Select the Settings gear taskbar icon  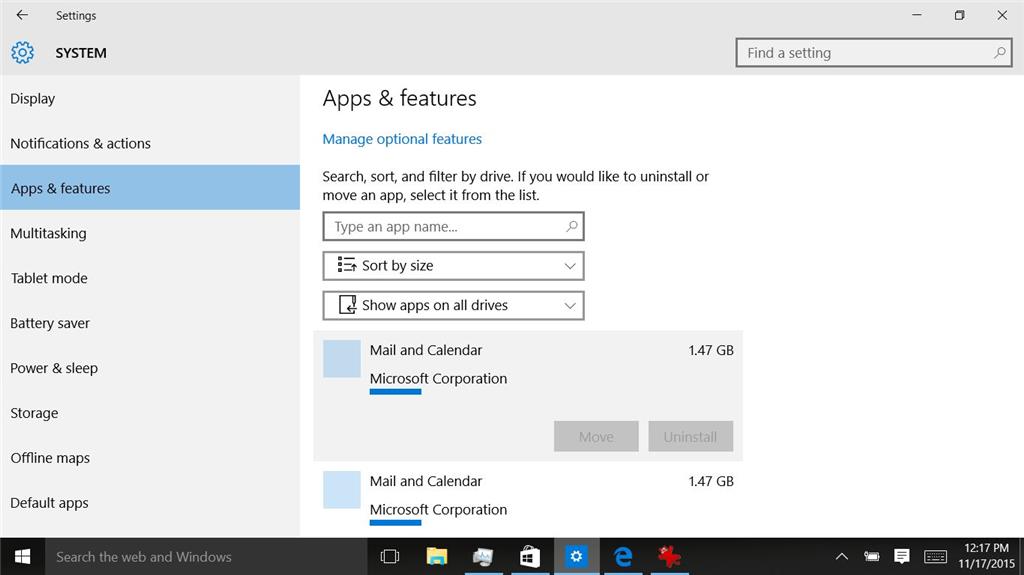(576, 557)
